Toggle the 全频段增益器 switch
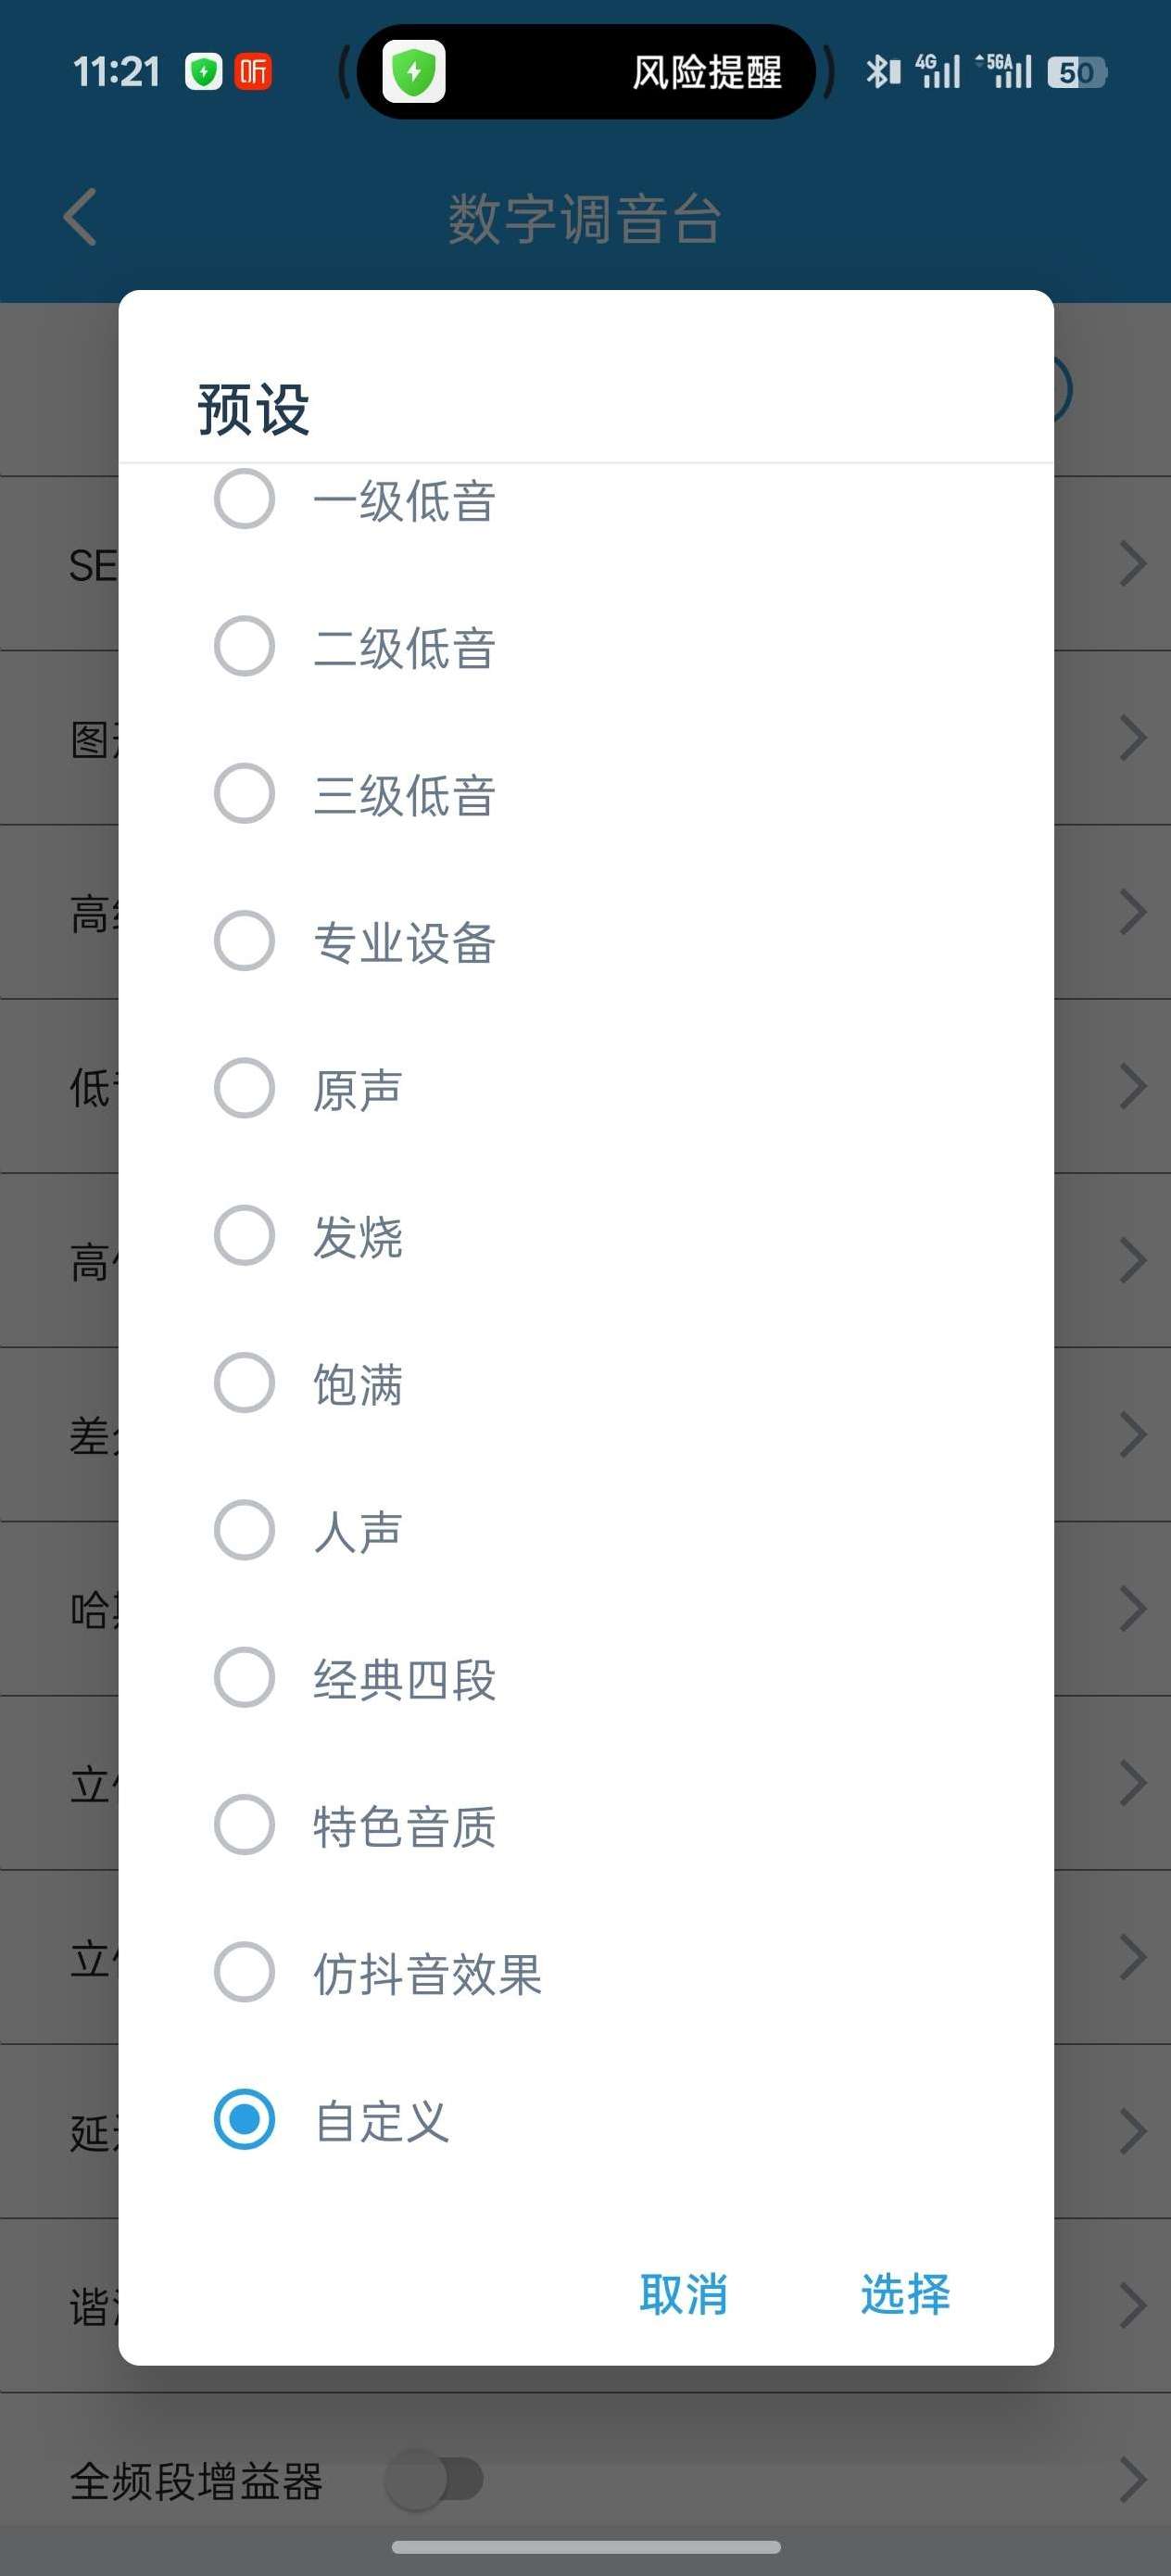The width and height of the screenshot is (1171, 2576). click(x=435, y=2479)
